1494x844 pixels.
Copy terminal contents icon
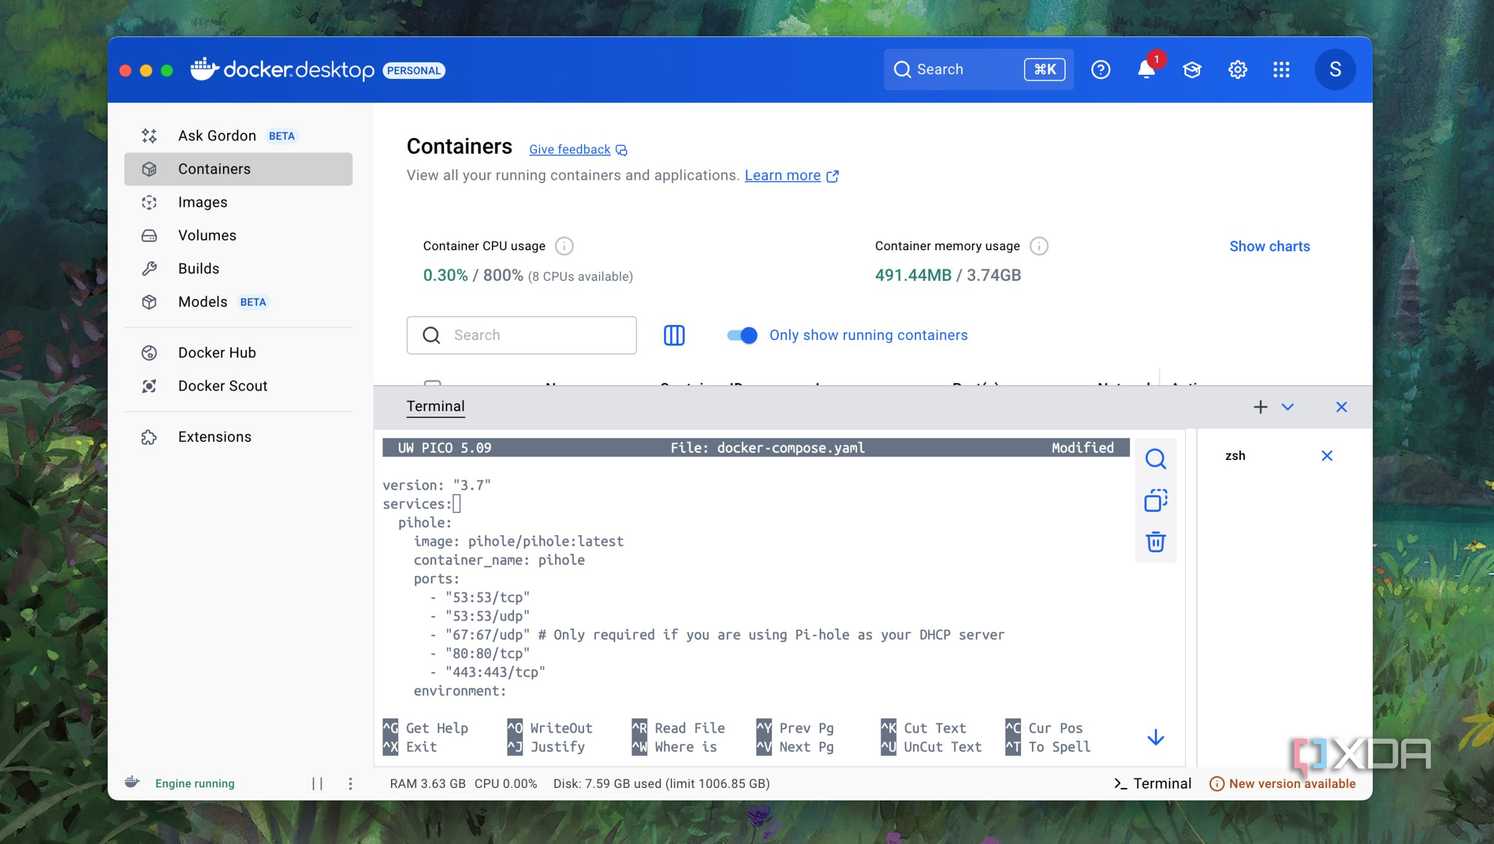click(1155, 500)
